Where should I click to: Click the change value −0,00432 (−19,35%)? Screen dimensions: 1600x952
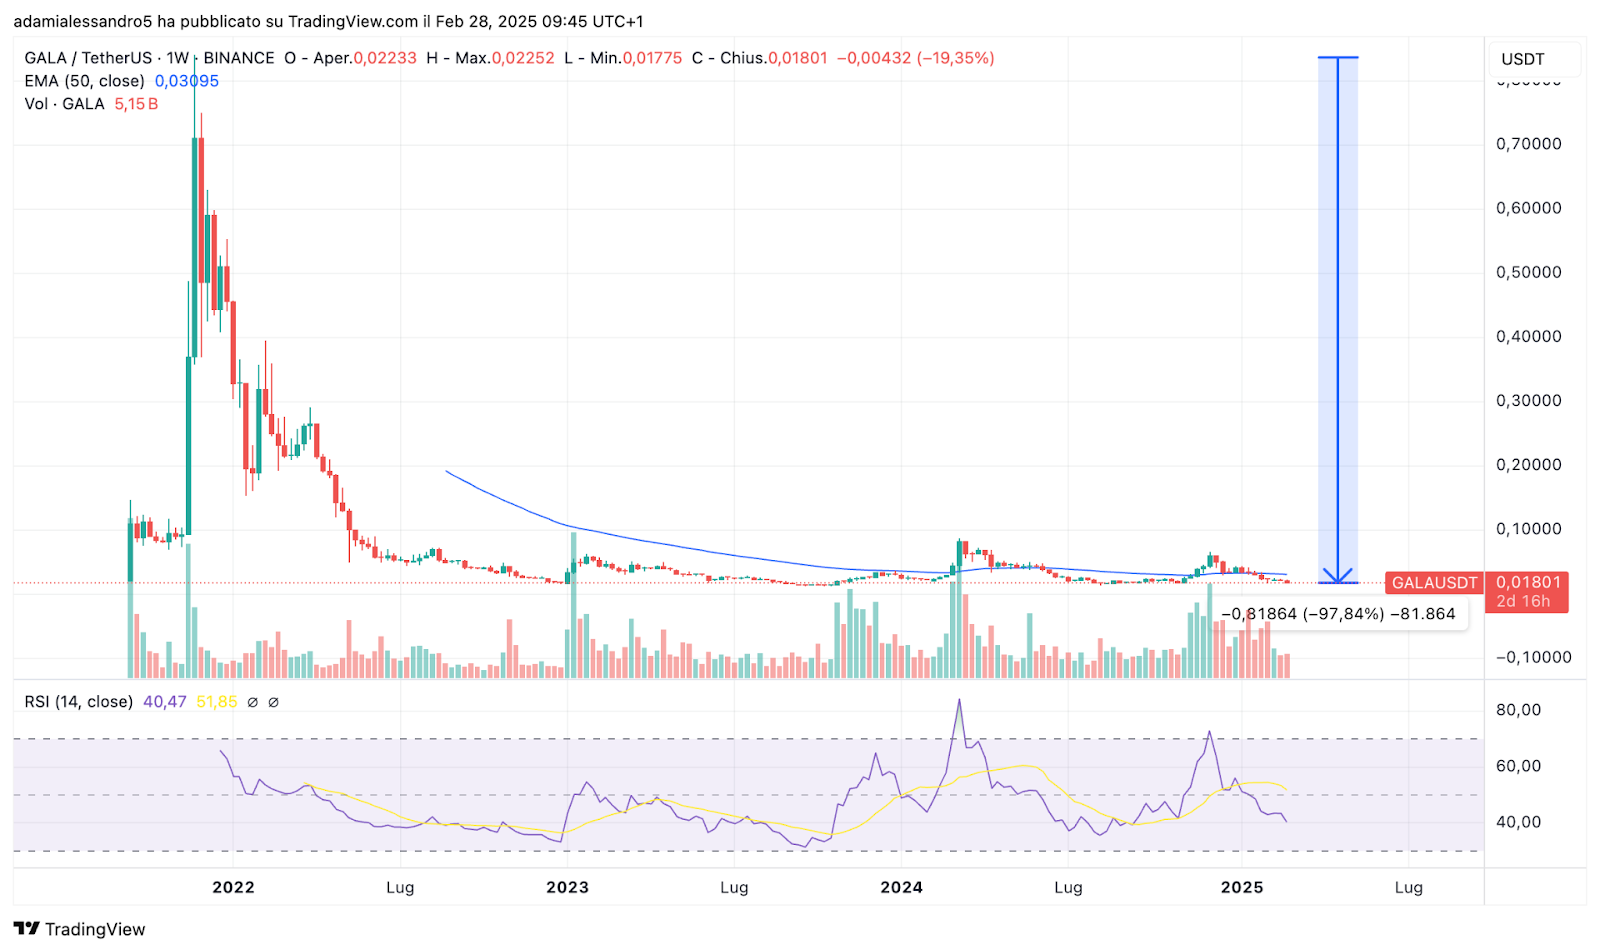(x=915, y=58)
